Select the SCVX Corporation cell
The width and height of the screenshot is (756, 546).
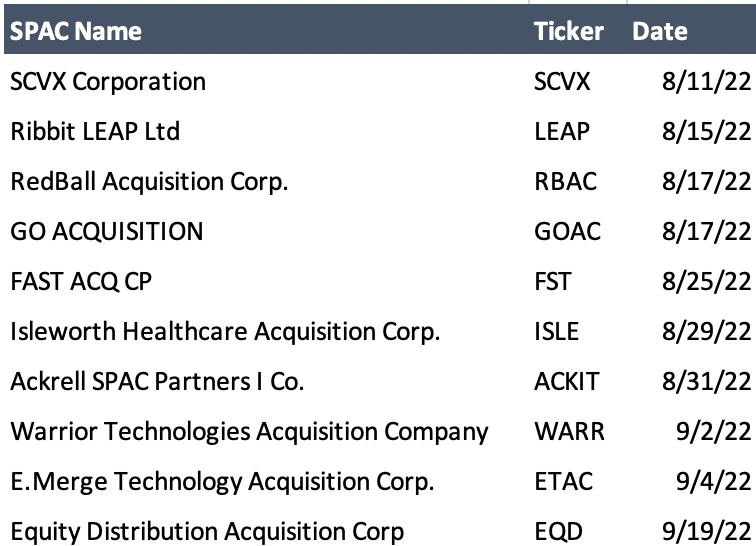[108, 82]
